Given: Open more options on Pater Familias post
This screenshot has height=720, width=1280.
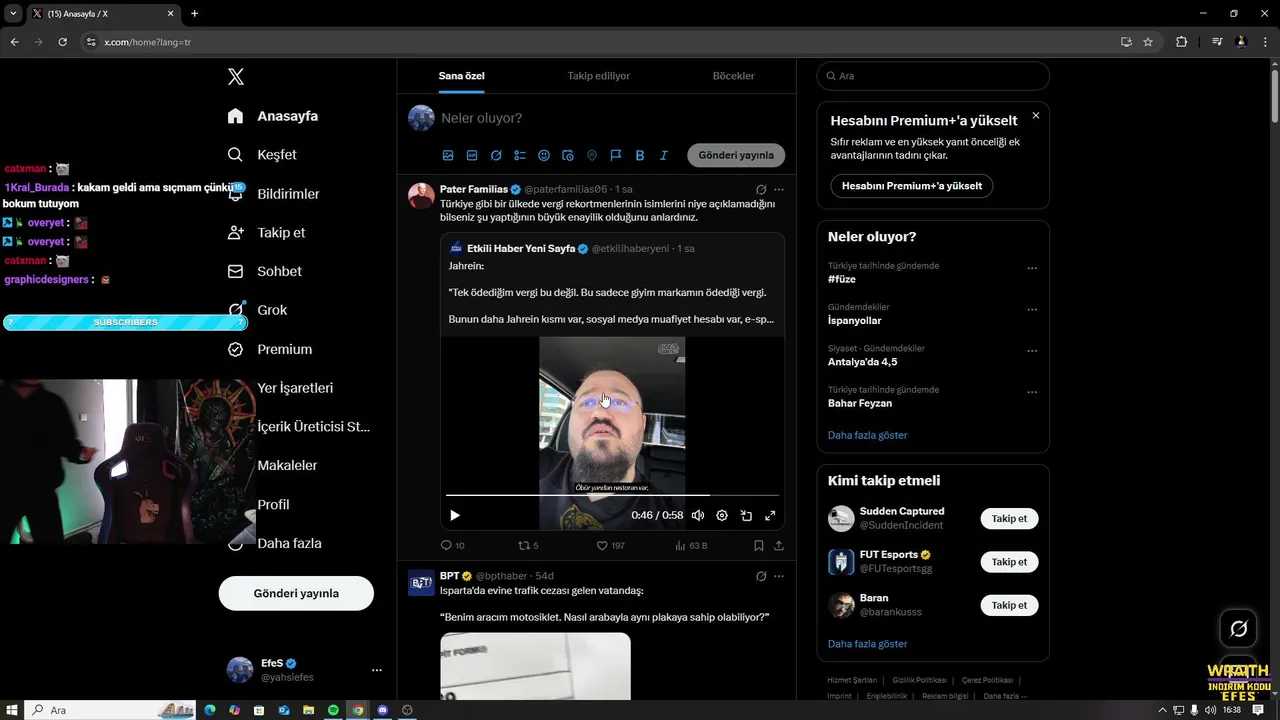Looking at the screenshot, I should pyautogui.click(x=779, y=189).
